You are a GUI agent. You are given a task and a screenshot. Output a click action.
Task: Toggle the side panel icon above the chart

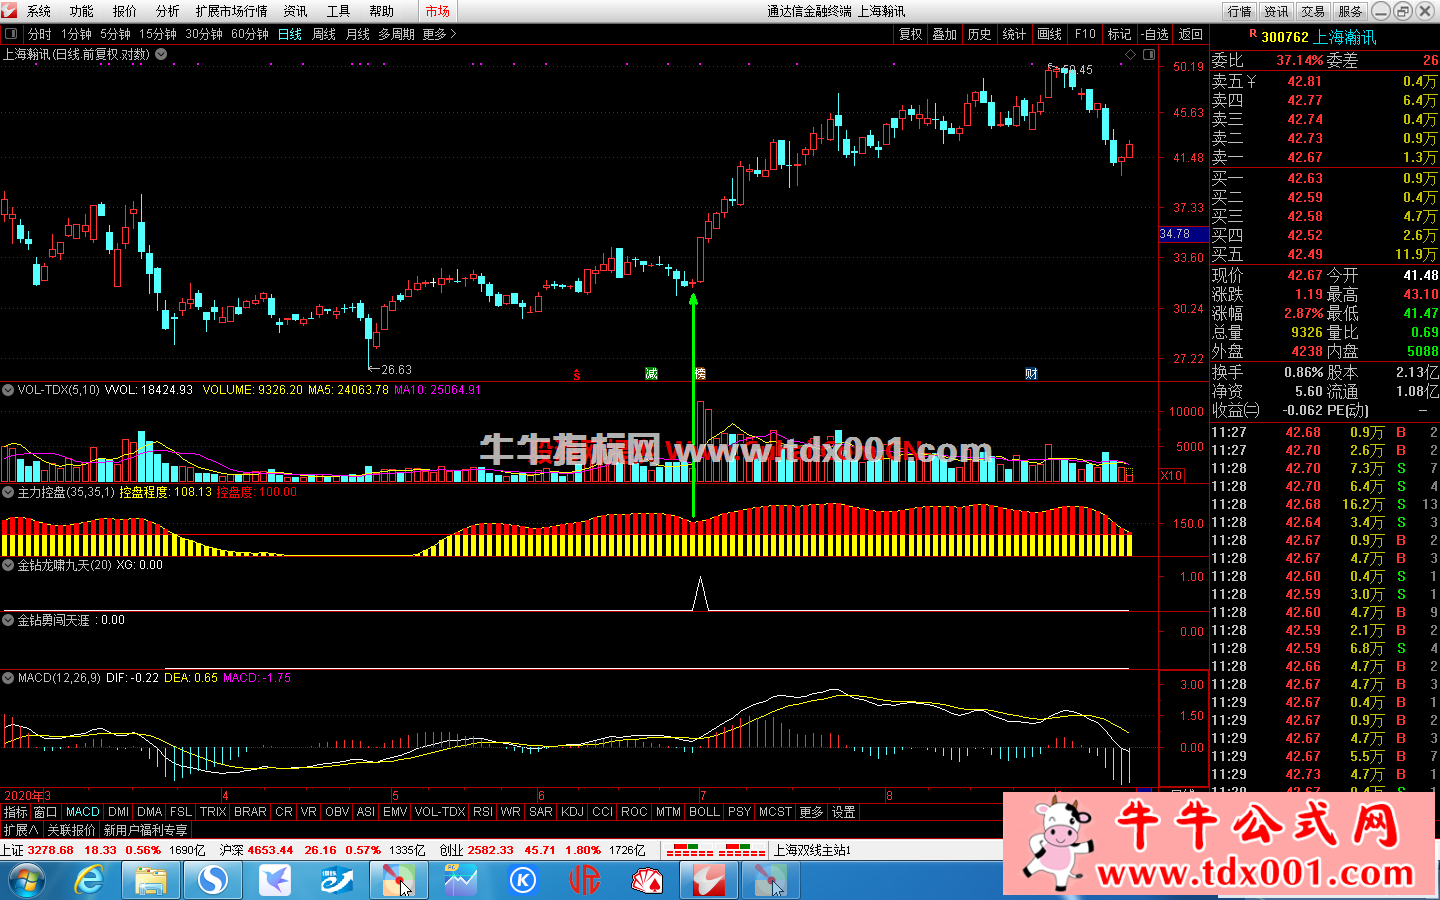pos(1149,54)
